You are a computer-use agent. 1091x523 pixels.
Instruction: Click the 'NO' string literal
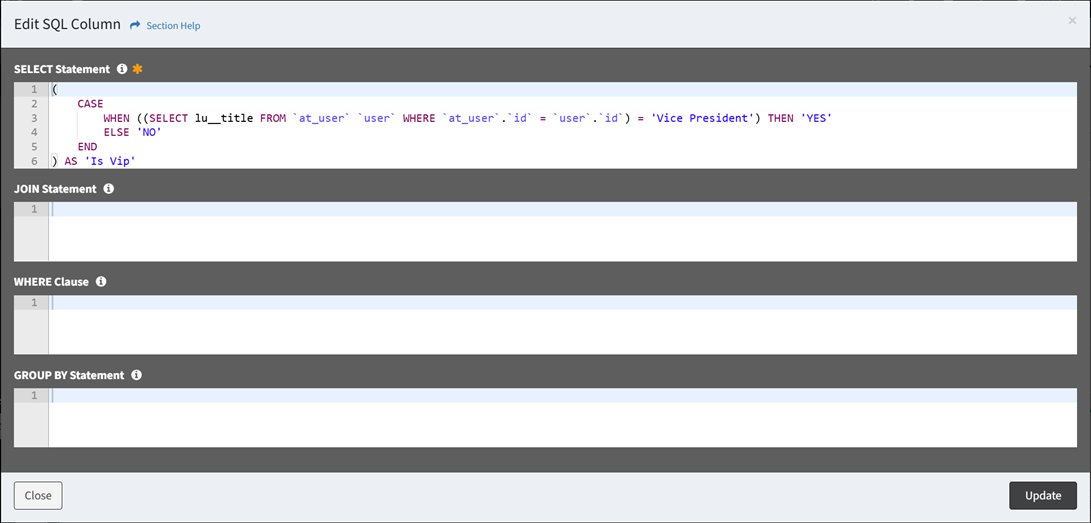tap(149, 132)
